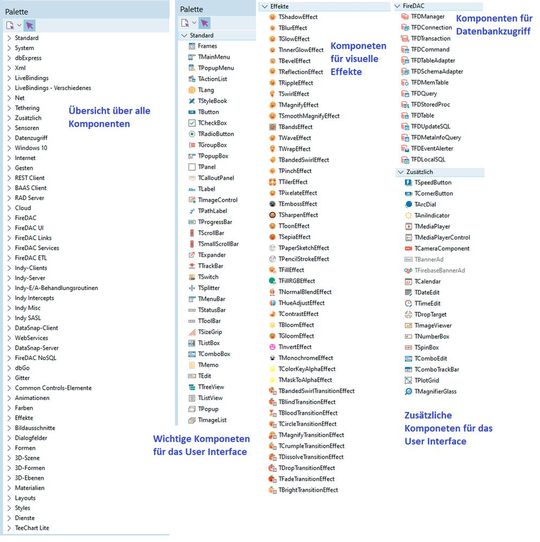
Task: Choose the TTreeView component icon
Action: coord(192,387)
